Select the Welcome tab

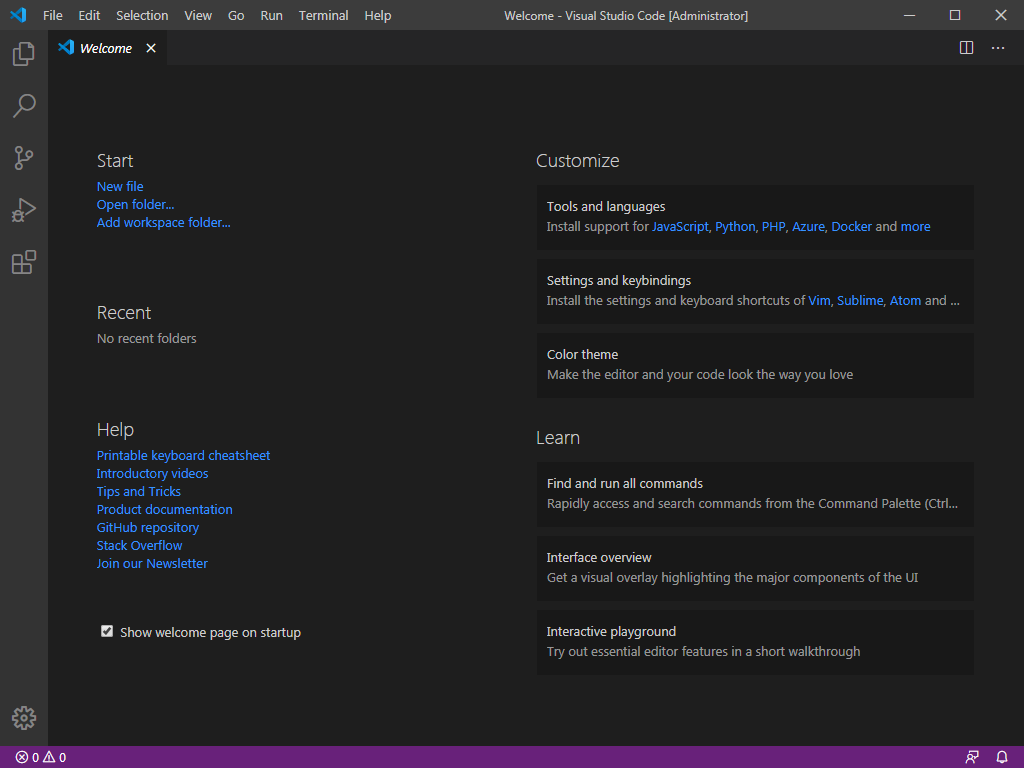[x=104, y=47]
